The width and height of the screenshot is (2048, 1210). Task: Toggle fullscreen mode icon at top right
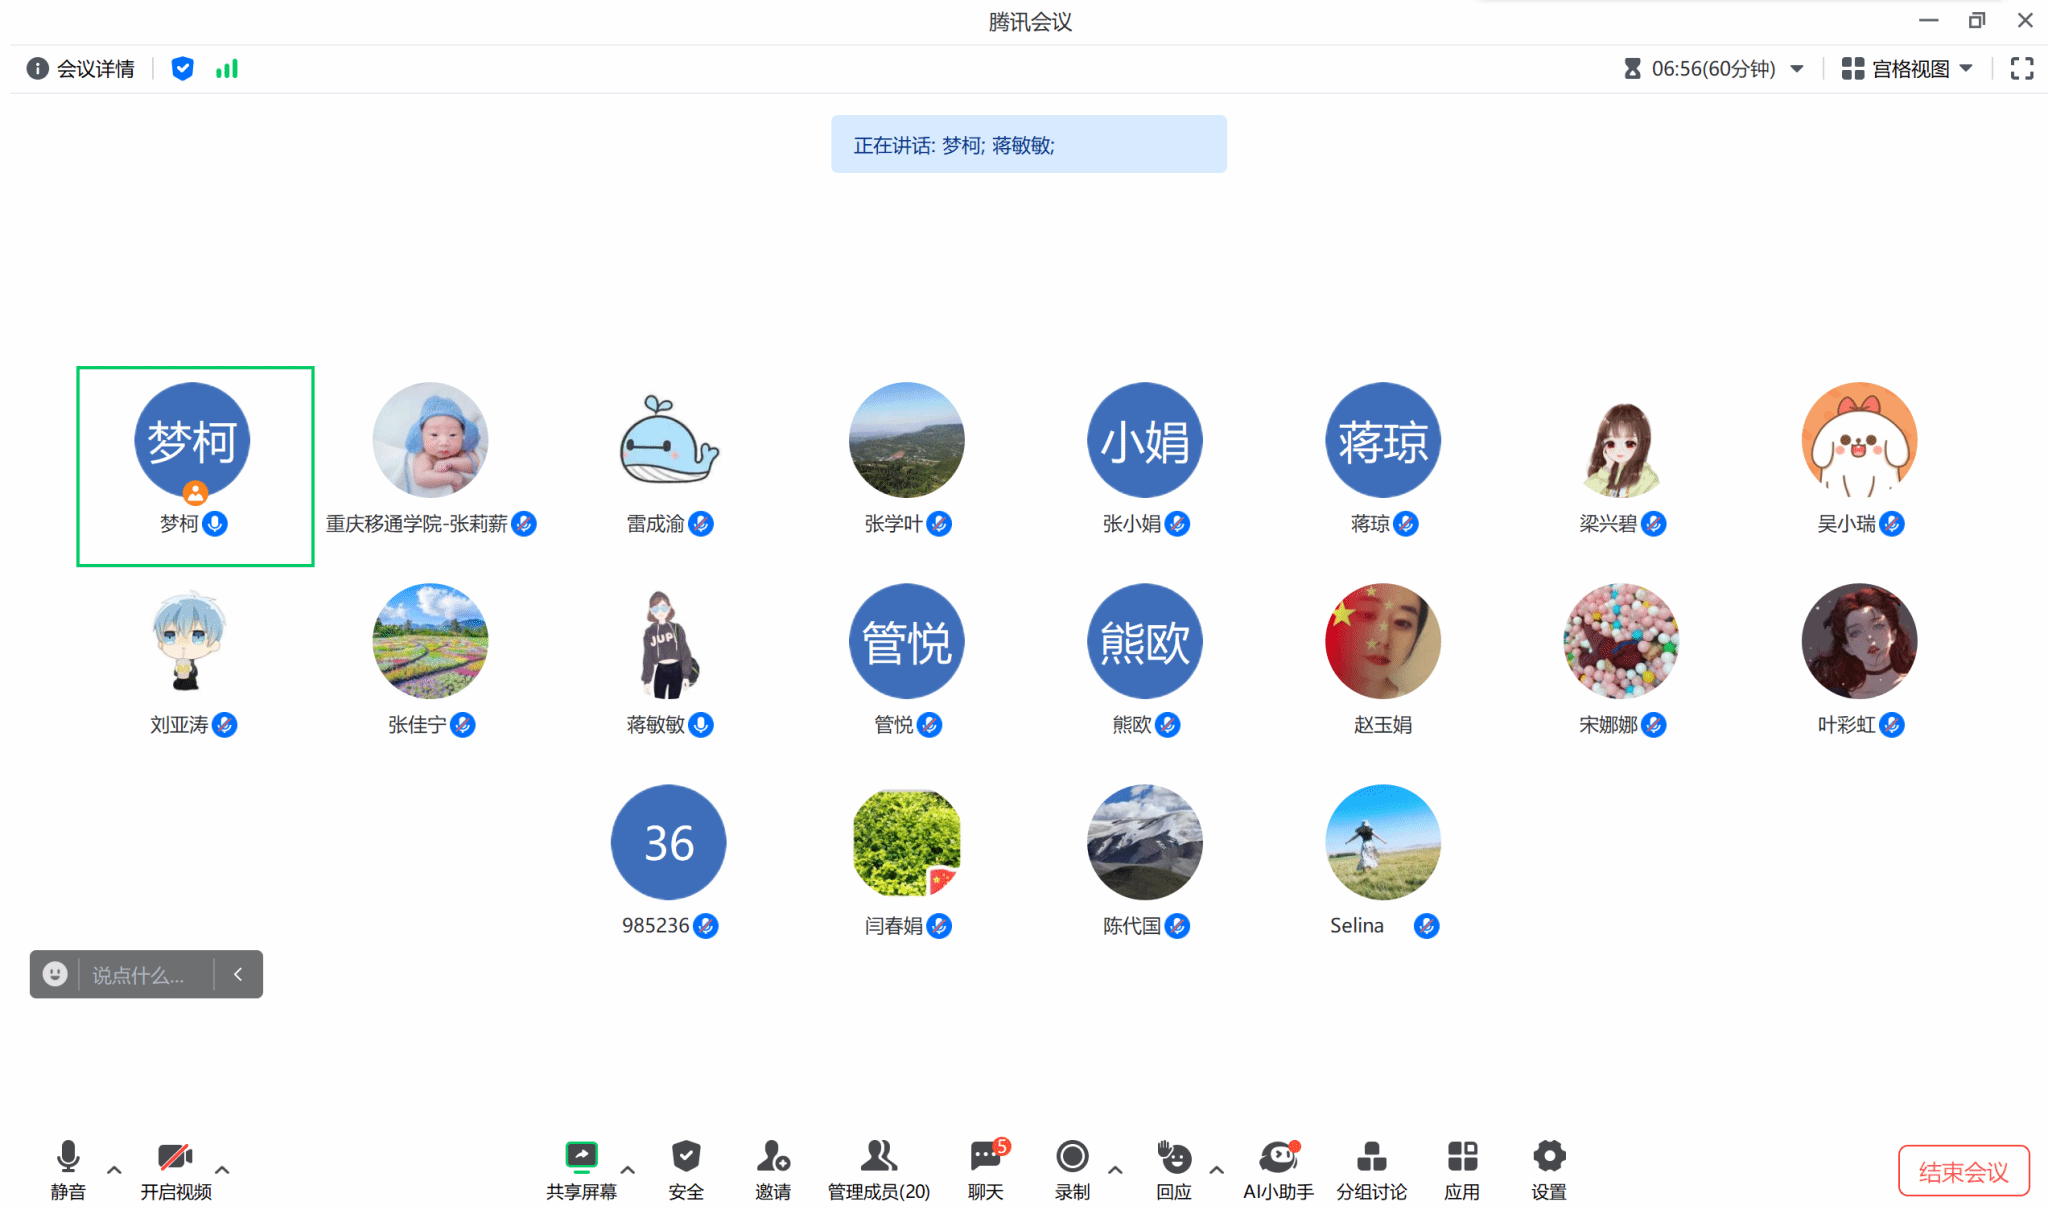pos(2022,68)
